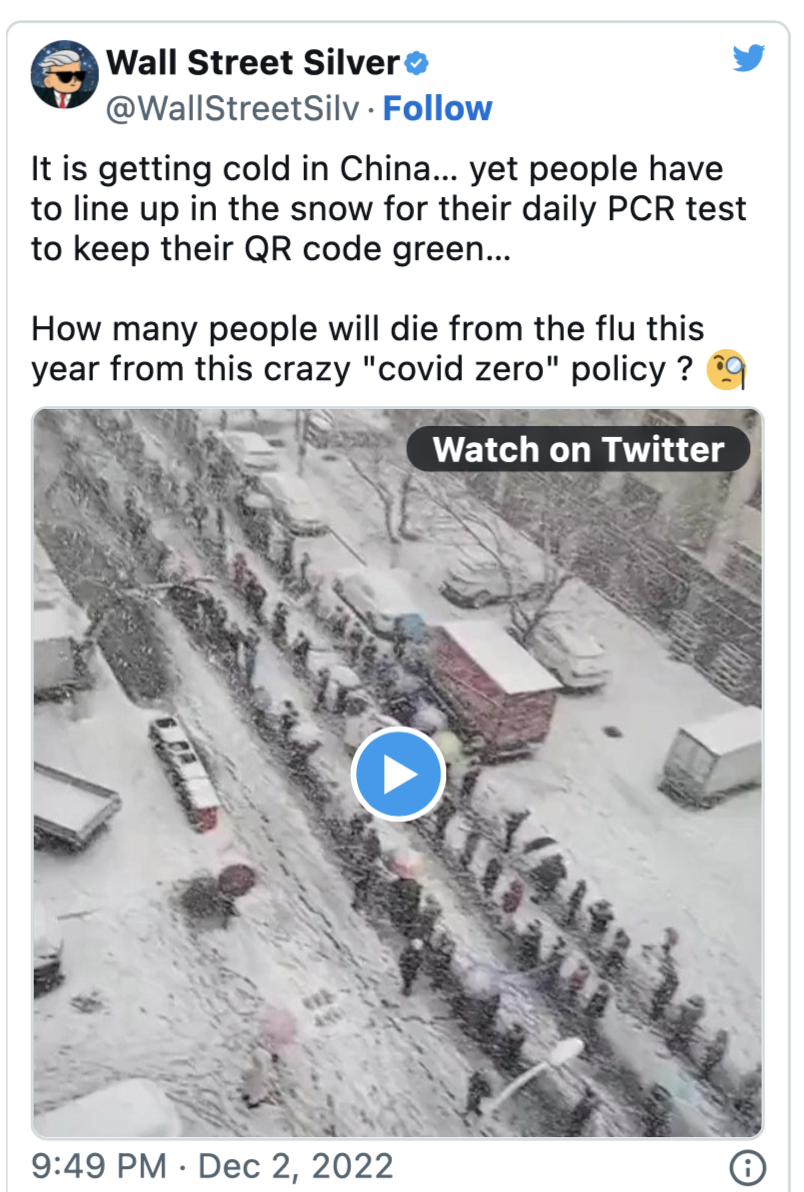Click the covid zero policy question text
Image resolution: width=804 pixels, height=1192 pixels.
click(368, 349)
